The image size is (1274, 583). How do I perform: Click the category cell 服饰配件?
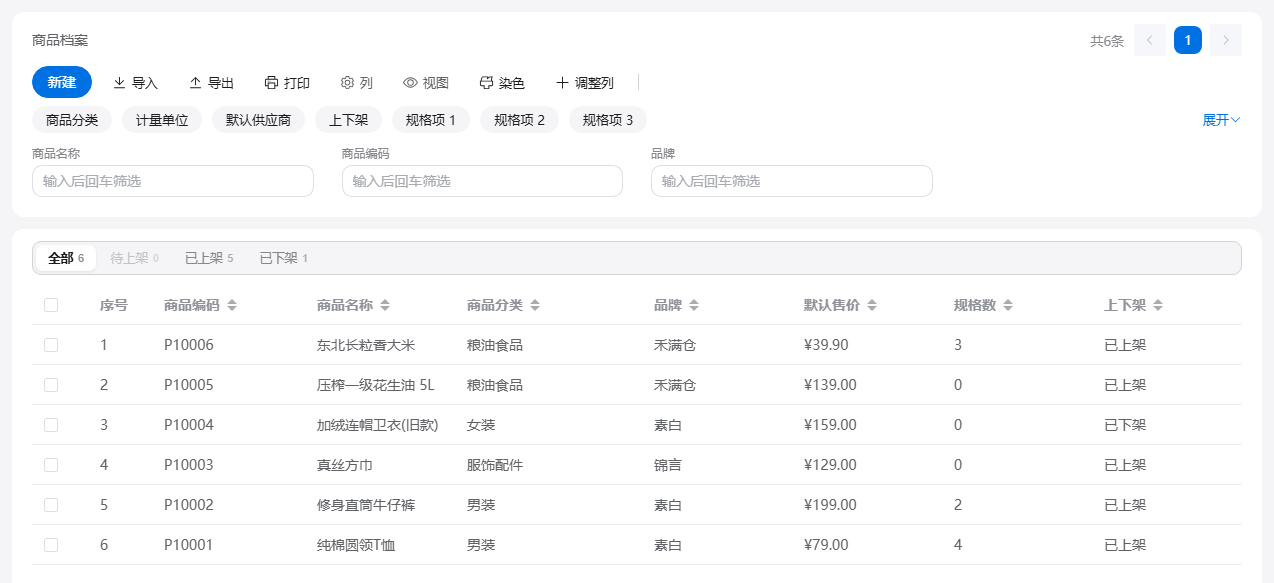pos(495,465)
